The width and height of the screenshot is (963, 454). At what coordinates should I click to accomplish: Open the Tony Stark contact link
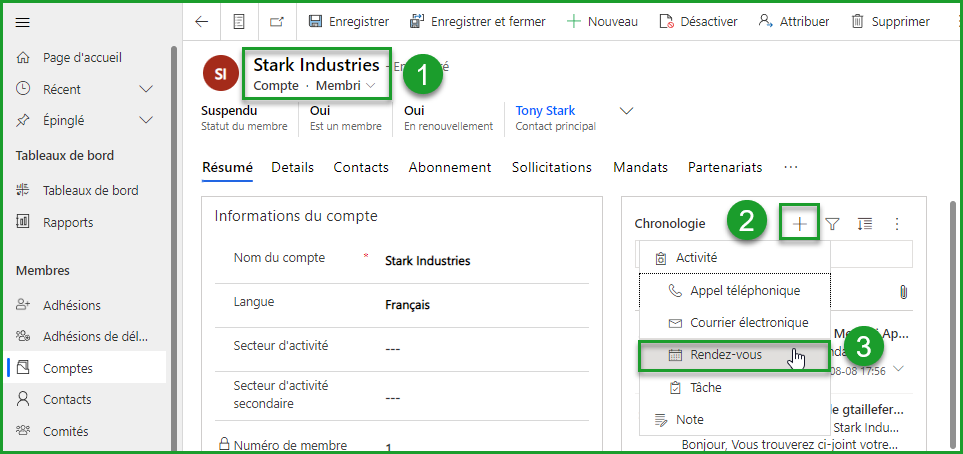click(x=545, y=111)
